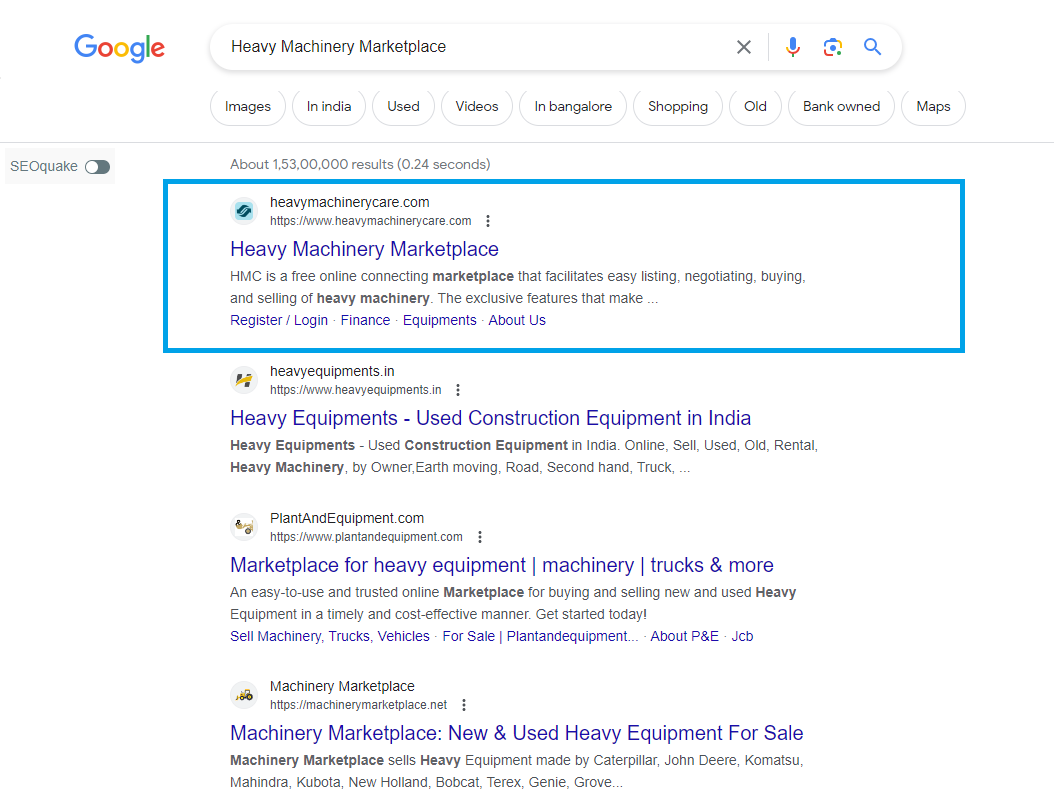Image resolution: width=1054 pixels, height=810 pixels.
Task: Click heavymachinerycare.com site name
Action: click(350, 202)
